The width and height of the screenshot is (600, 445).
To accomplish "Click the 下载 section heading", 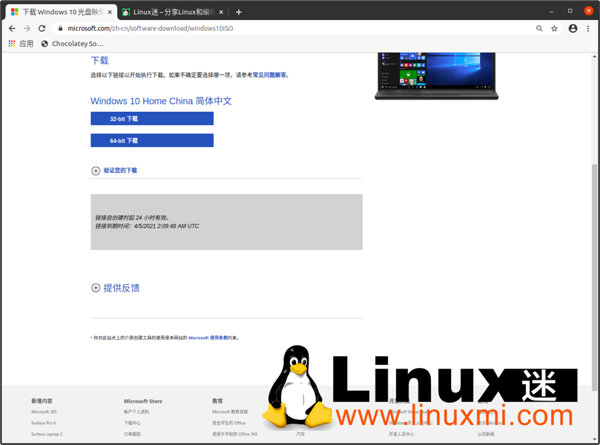I will click(x=100, y=60).
